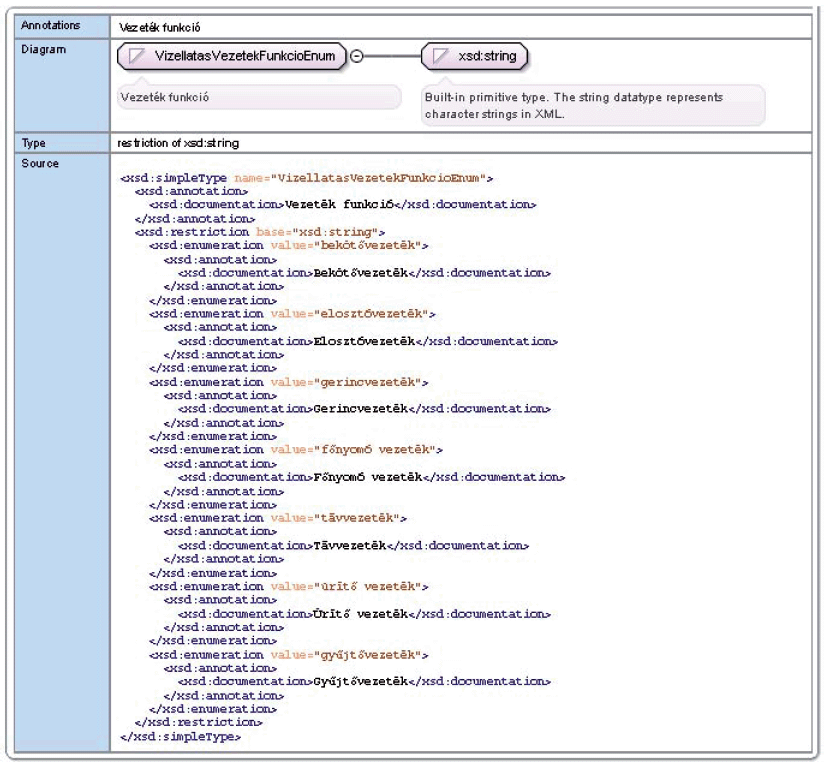Image resolution: width=826 pixels, height=767 pixels.
Task: Click the 'restriction of xsd:string' type text
Action: [178, 143]
